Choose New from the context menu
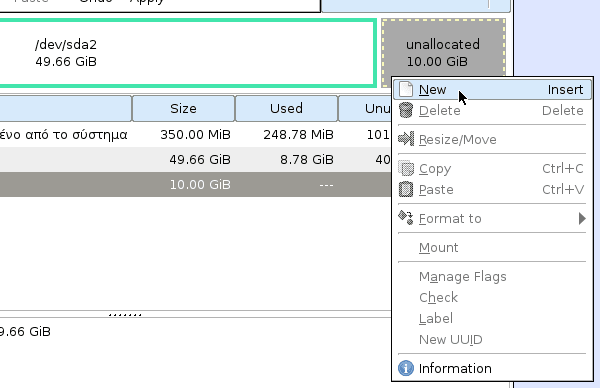600x388 pixels. (x=492, y=90)
